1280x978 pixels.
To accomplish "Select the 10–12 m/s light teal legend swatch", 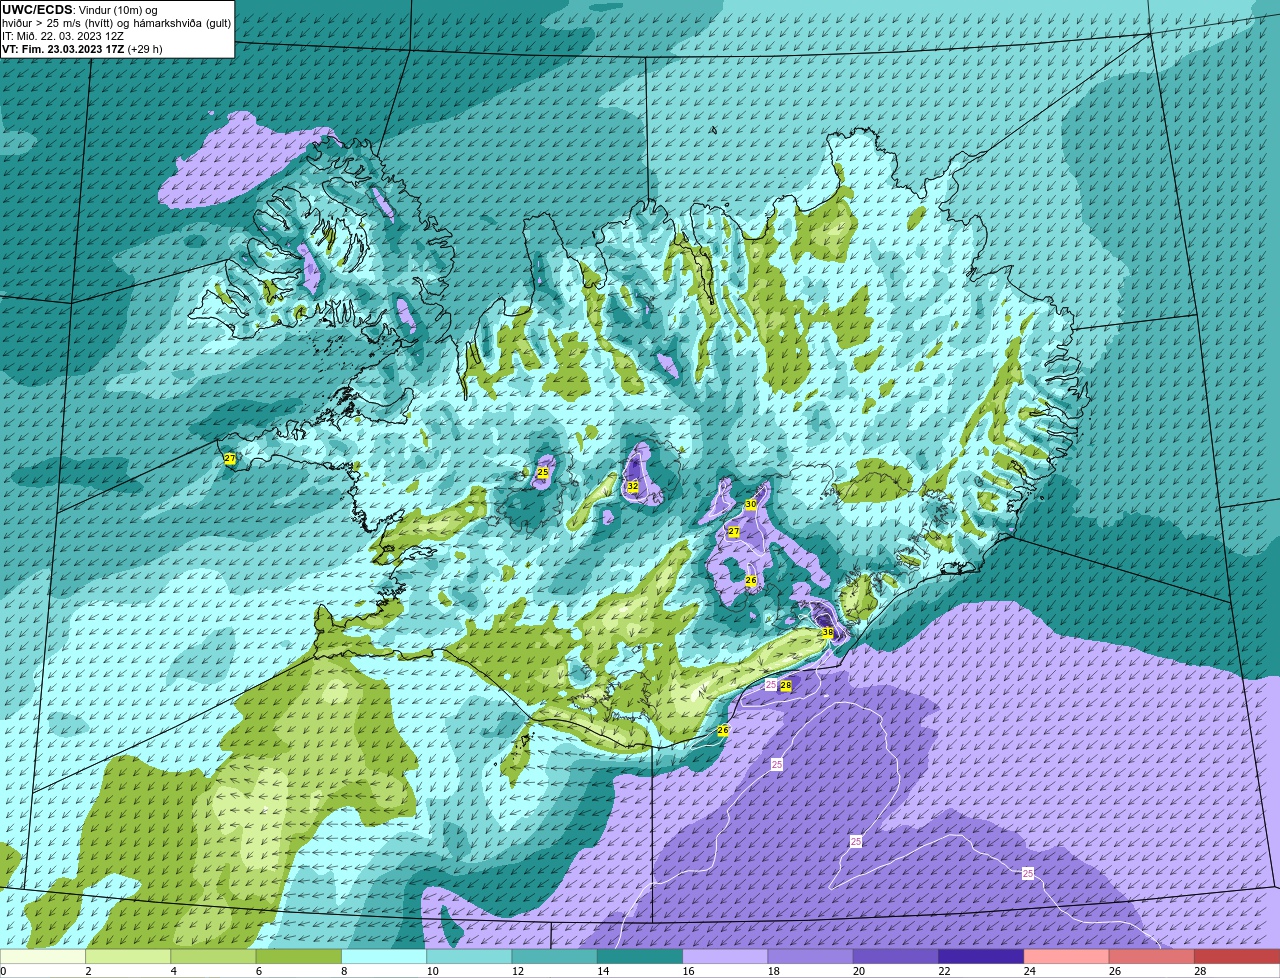I will point(469,957).
